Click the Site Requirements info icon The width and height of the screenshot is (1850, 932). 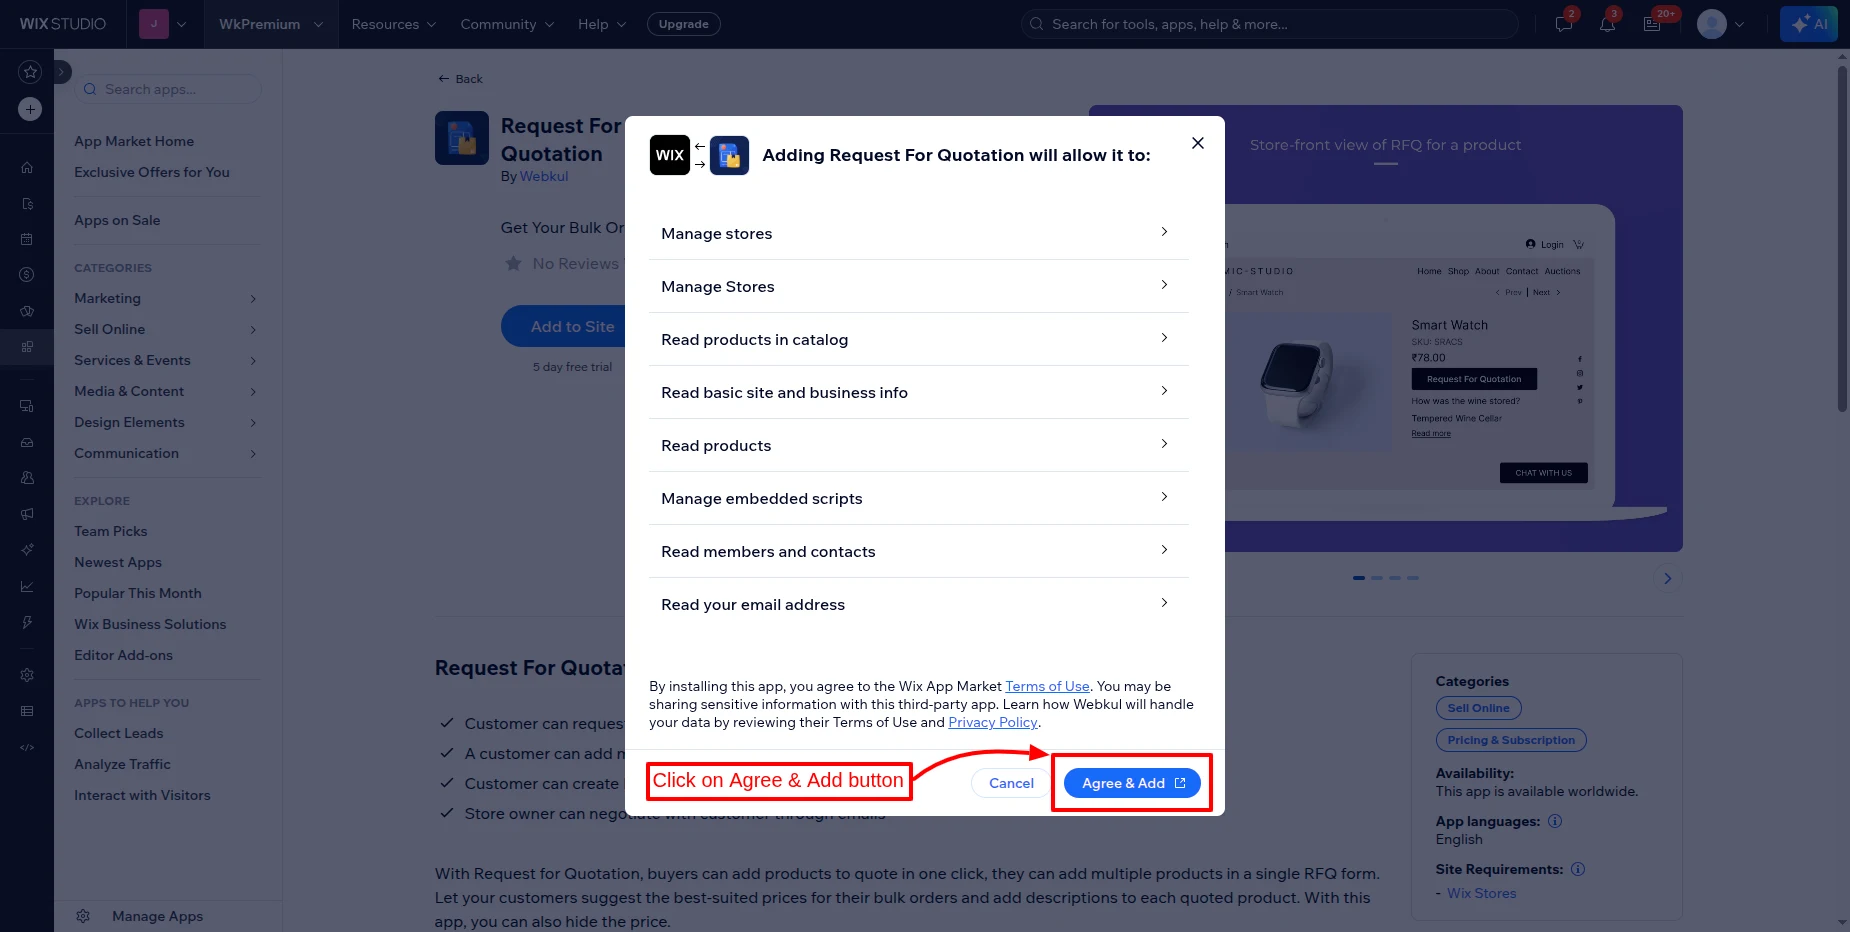(x=1578, y=869)
